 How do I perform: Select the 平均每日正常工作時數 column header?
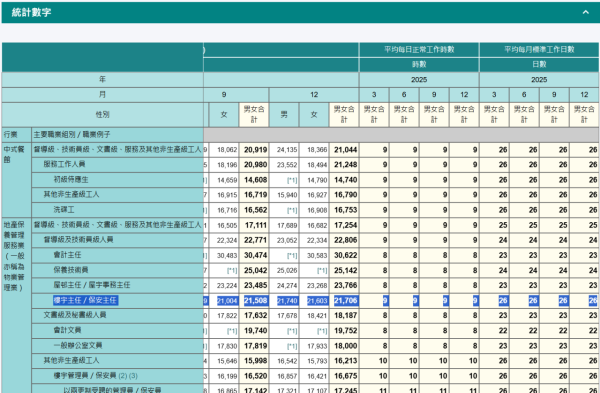pyautogui.click(x=419, y=49)
